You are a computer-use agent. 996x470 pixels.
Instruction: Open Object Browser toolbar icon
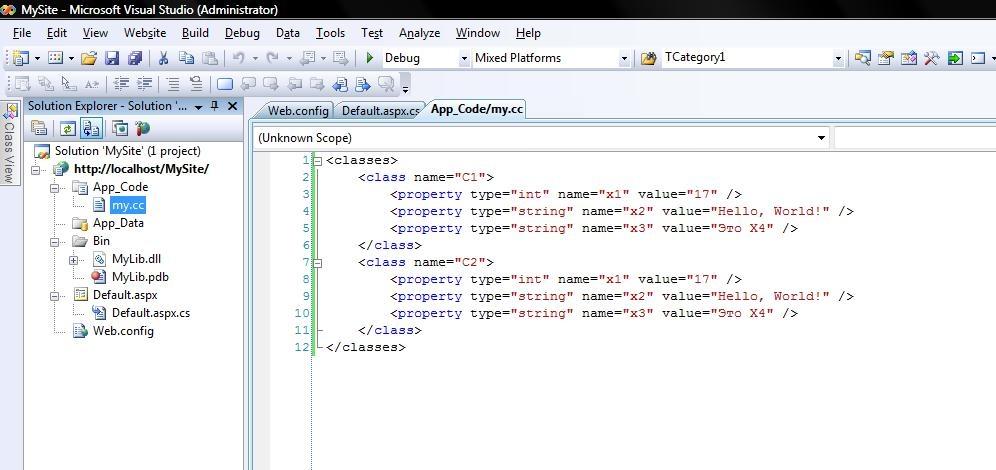pyautogui.click(x=908, y=58)
